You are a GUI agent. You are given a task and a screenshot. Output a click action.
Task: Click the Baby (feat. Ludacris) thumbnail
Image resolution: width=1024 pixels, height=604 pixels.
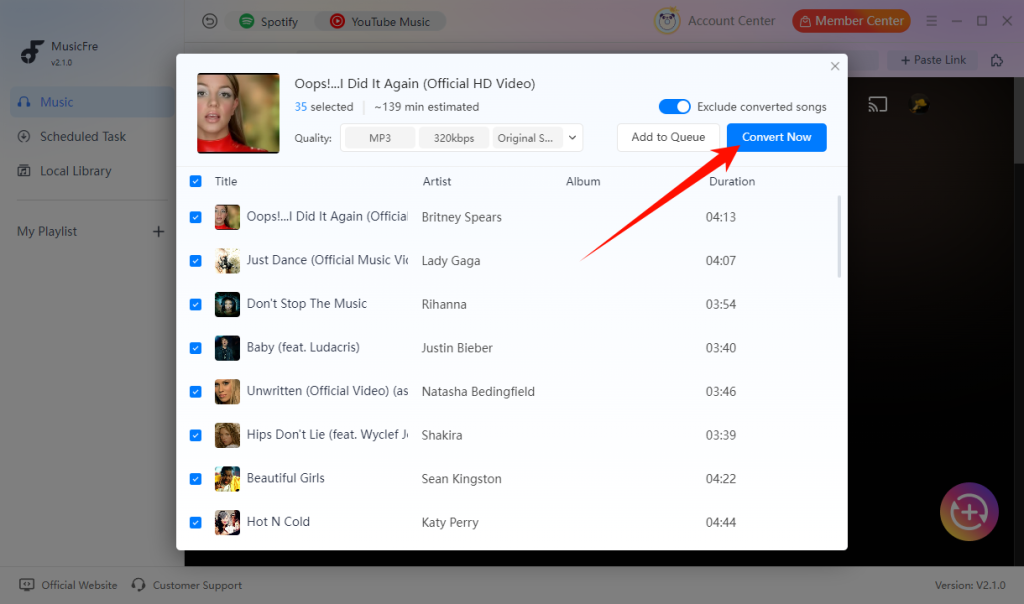pyautogui.click(x=227, y=348)
